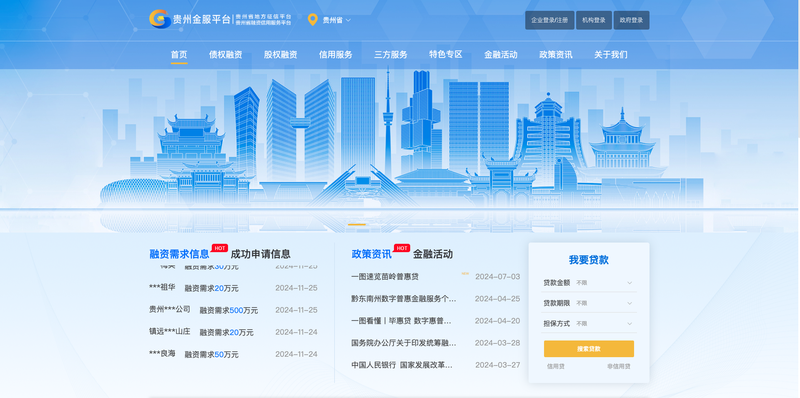Open the 一图速览苗岭普惠贷 article link
Screen dimensions: 800x398
pyautogui.click(x=385, y=277)
